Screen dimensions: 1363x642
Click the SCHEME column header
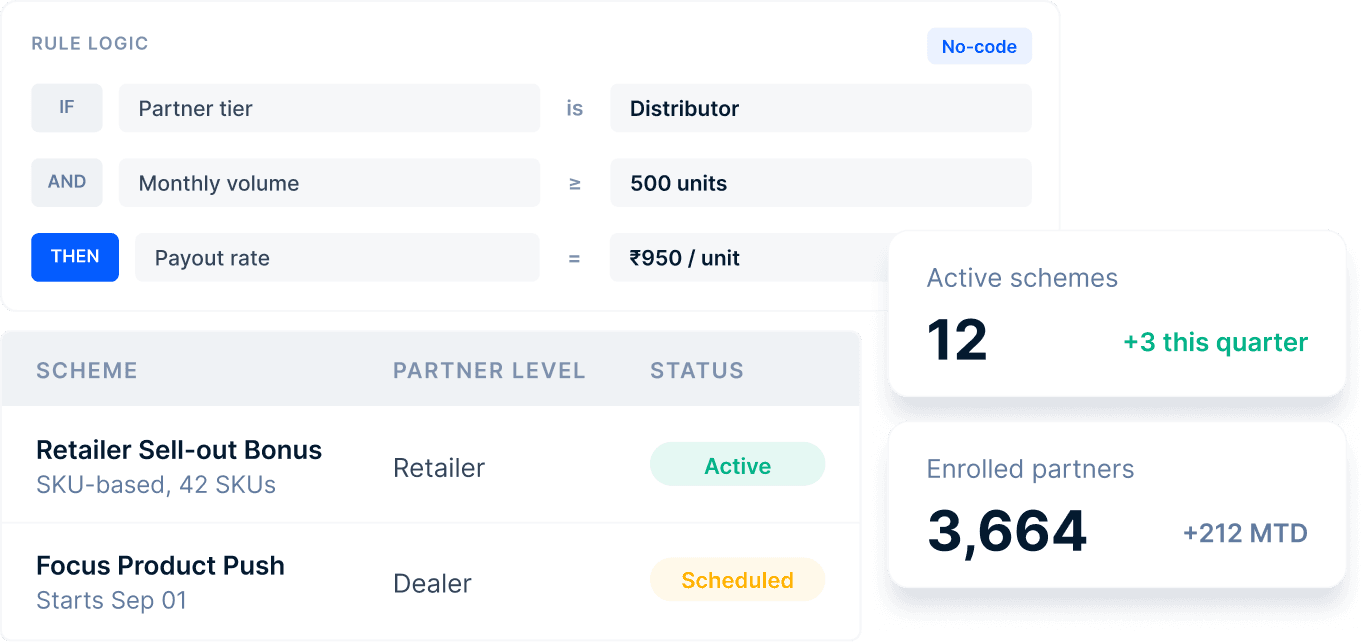(87, 371)
